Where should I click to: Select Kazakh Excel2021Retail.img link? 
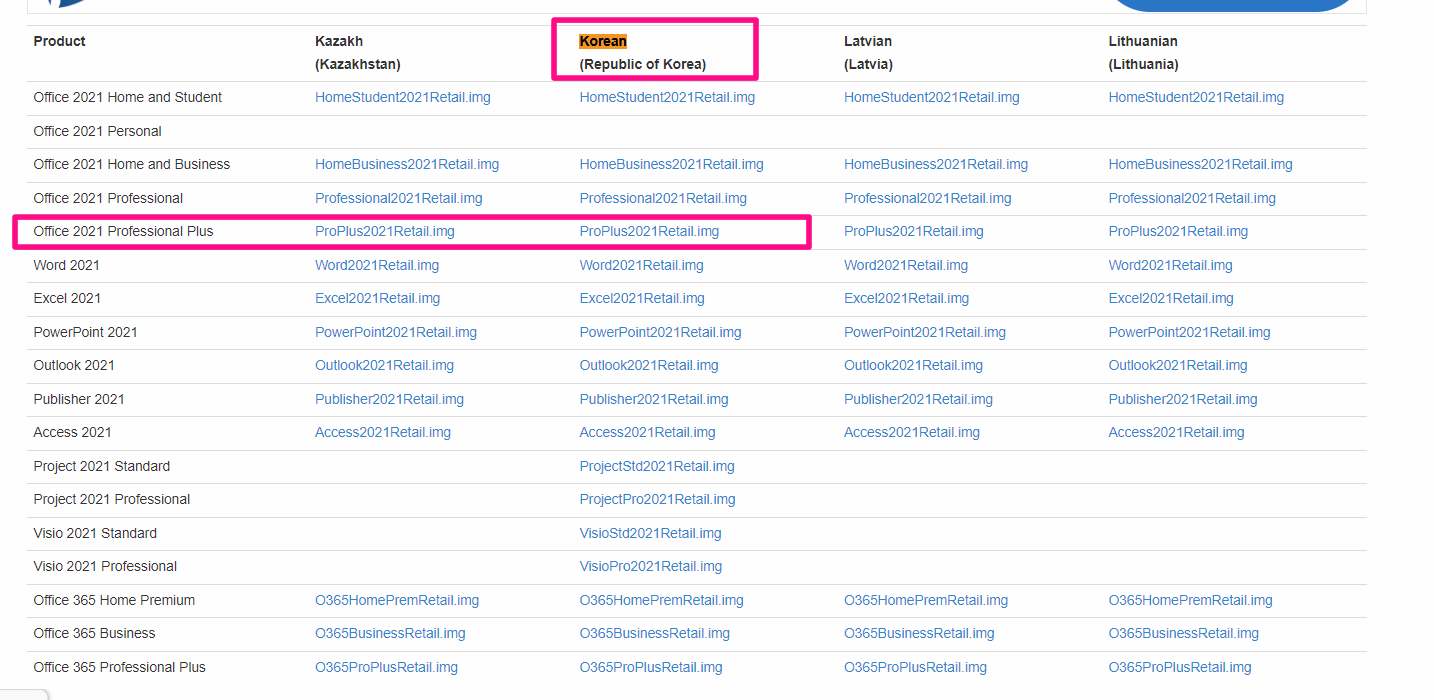coord(378,298)
